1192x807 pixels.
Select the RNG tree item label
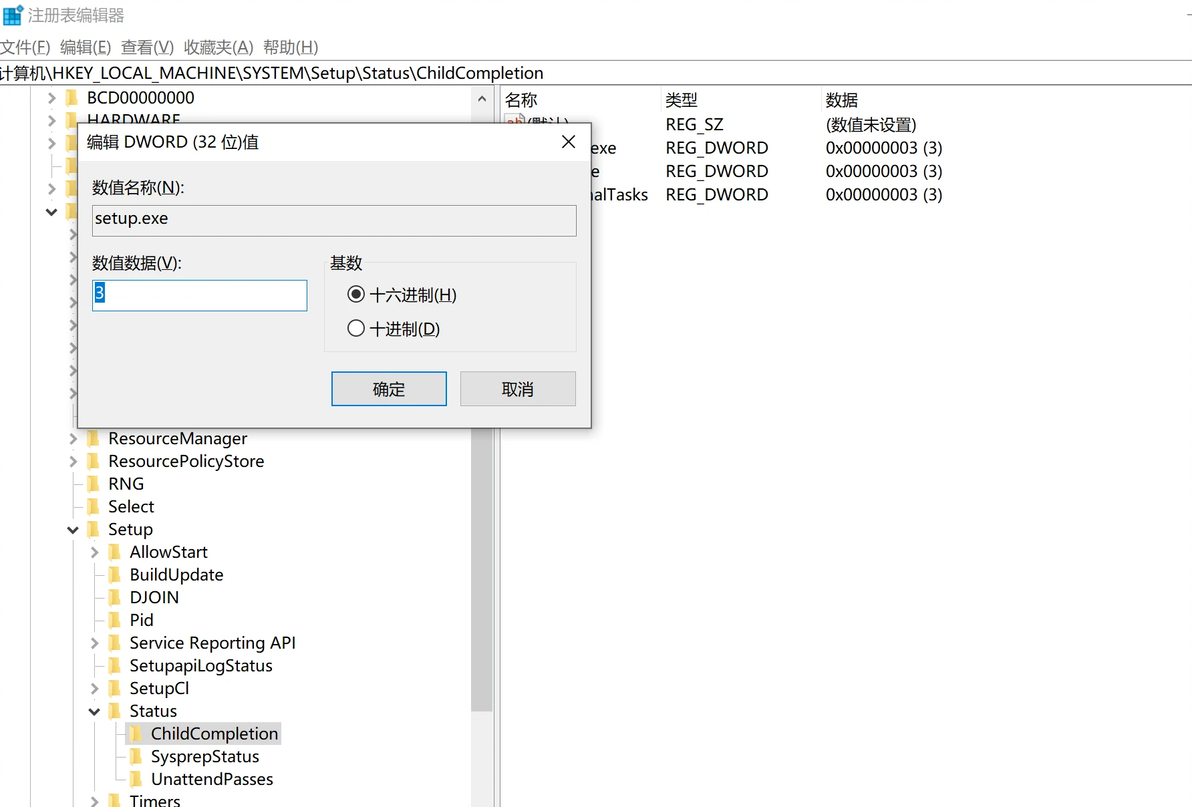(126, 484)
